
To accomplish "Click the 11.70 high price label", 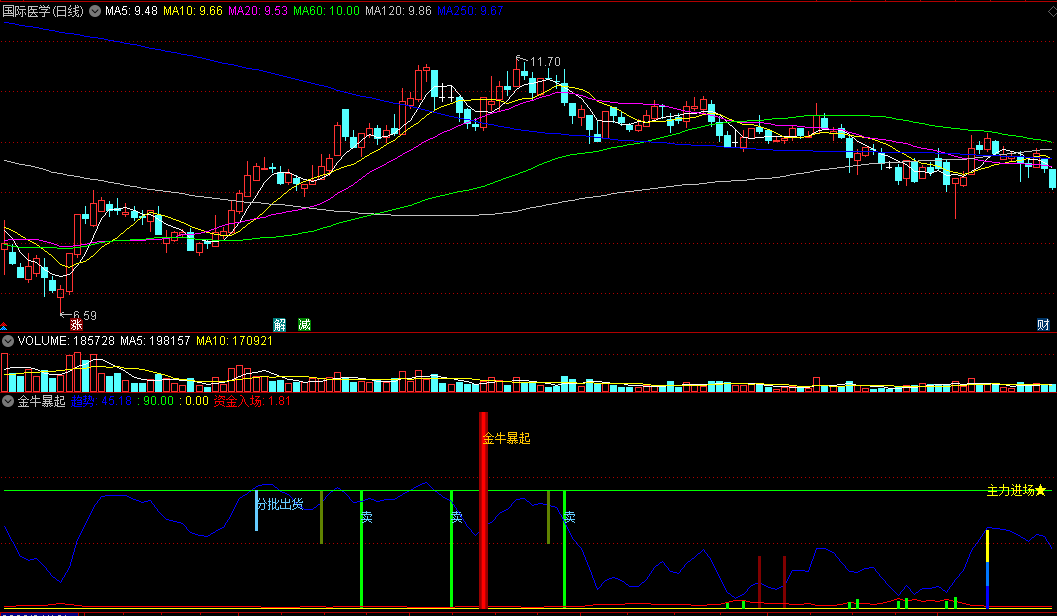I will tap(545, 62).
